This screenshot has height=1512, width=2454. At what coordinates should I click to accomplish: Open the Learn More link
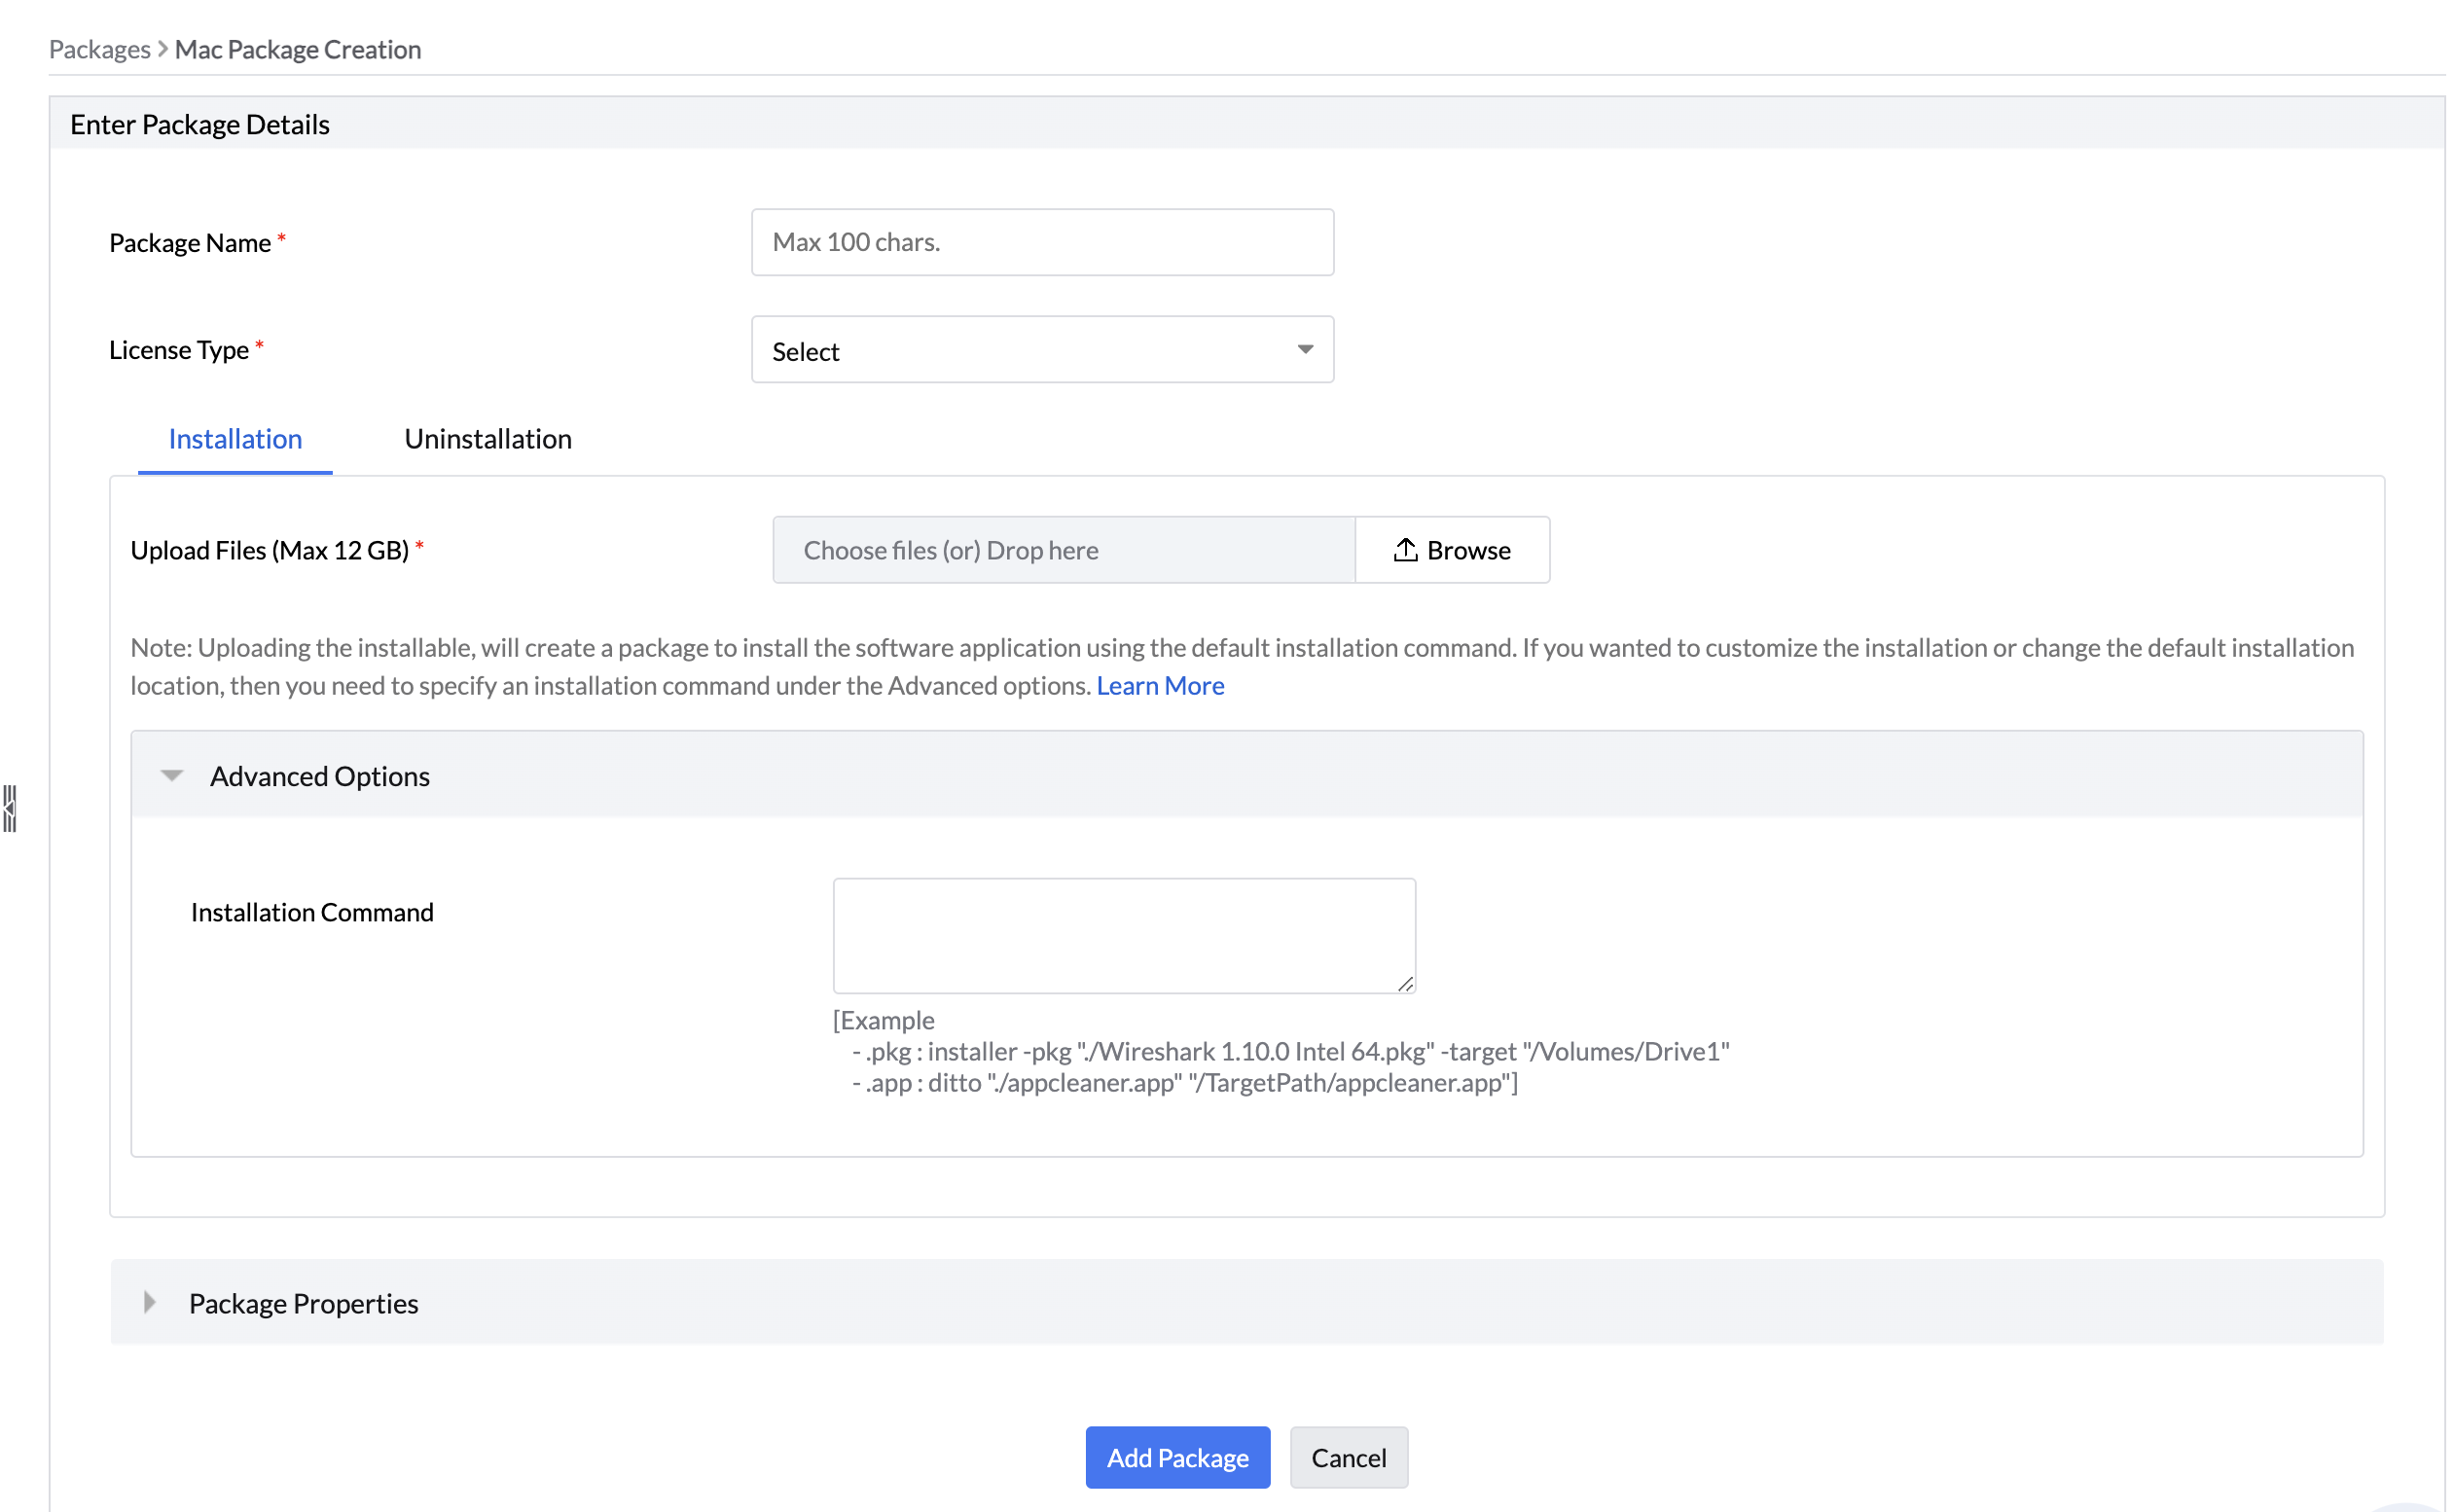pos(1160,686)
